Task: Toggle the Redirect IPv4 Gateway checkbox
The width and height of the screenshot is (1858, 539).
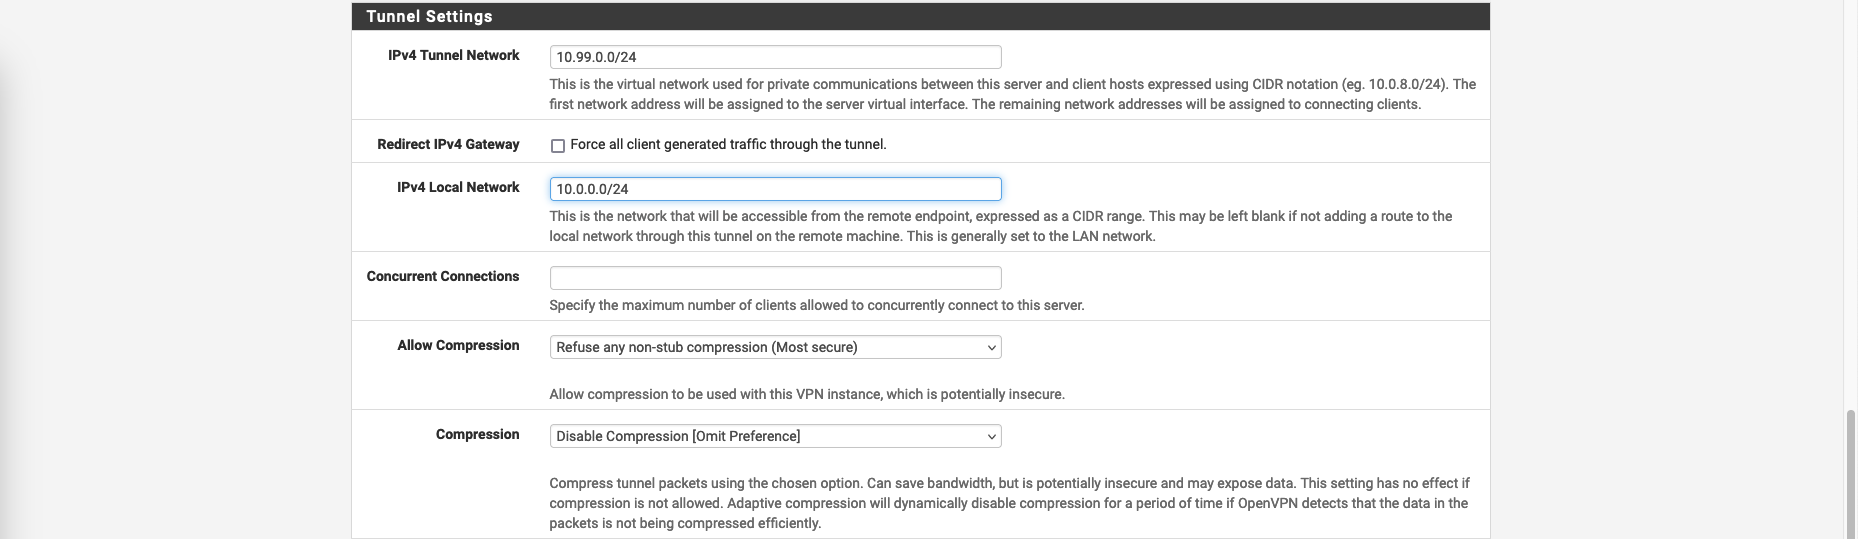Action: click(x=558, y=146)
